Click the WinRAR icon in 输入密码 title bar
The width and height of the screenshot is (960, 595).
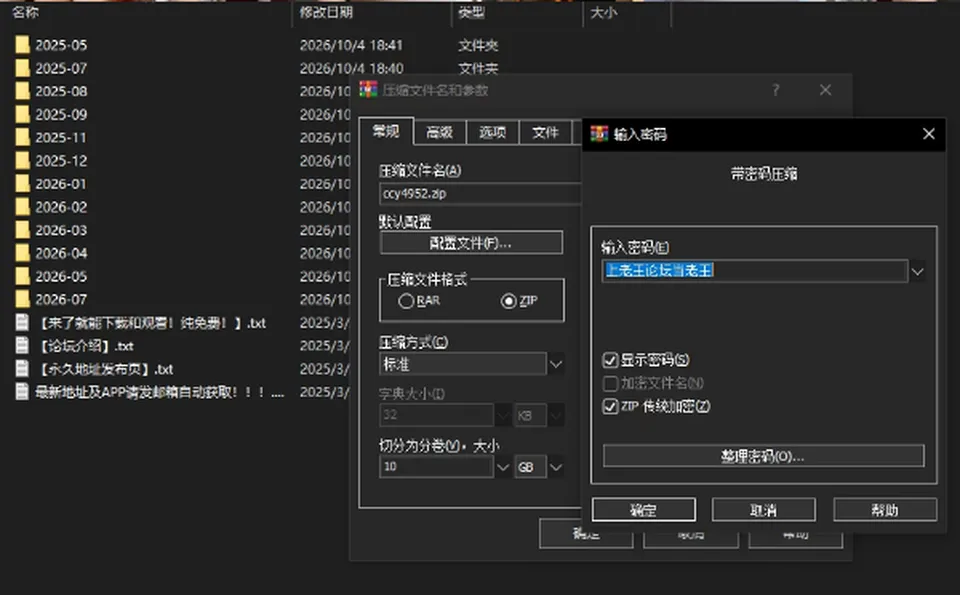point(599,133)
